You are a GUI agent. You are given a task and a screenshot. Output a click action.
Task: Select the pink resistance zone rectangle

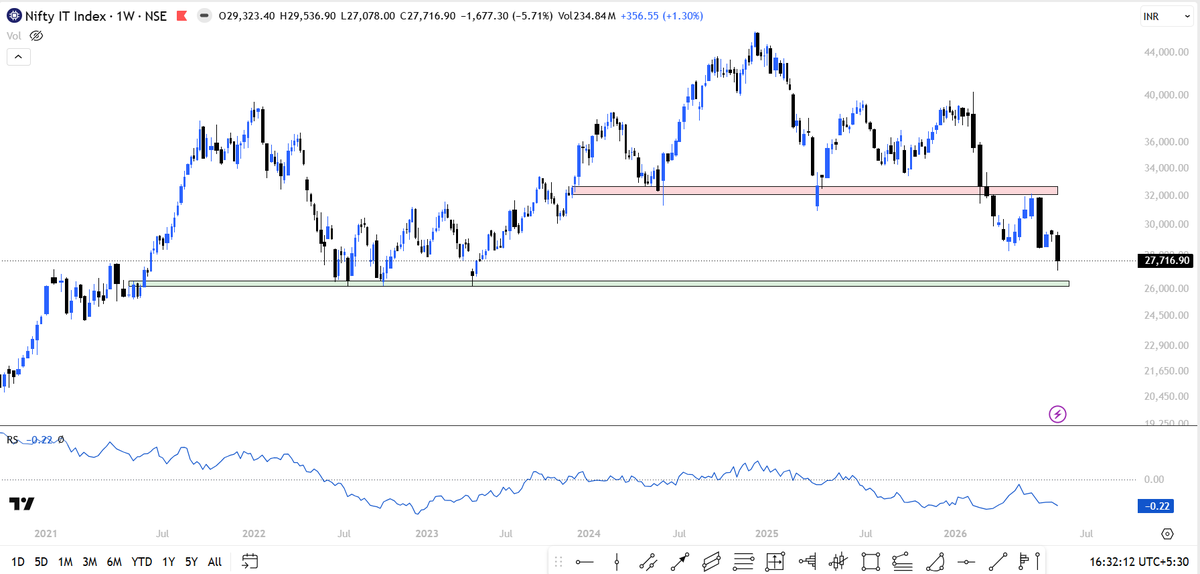pos(814,190)
